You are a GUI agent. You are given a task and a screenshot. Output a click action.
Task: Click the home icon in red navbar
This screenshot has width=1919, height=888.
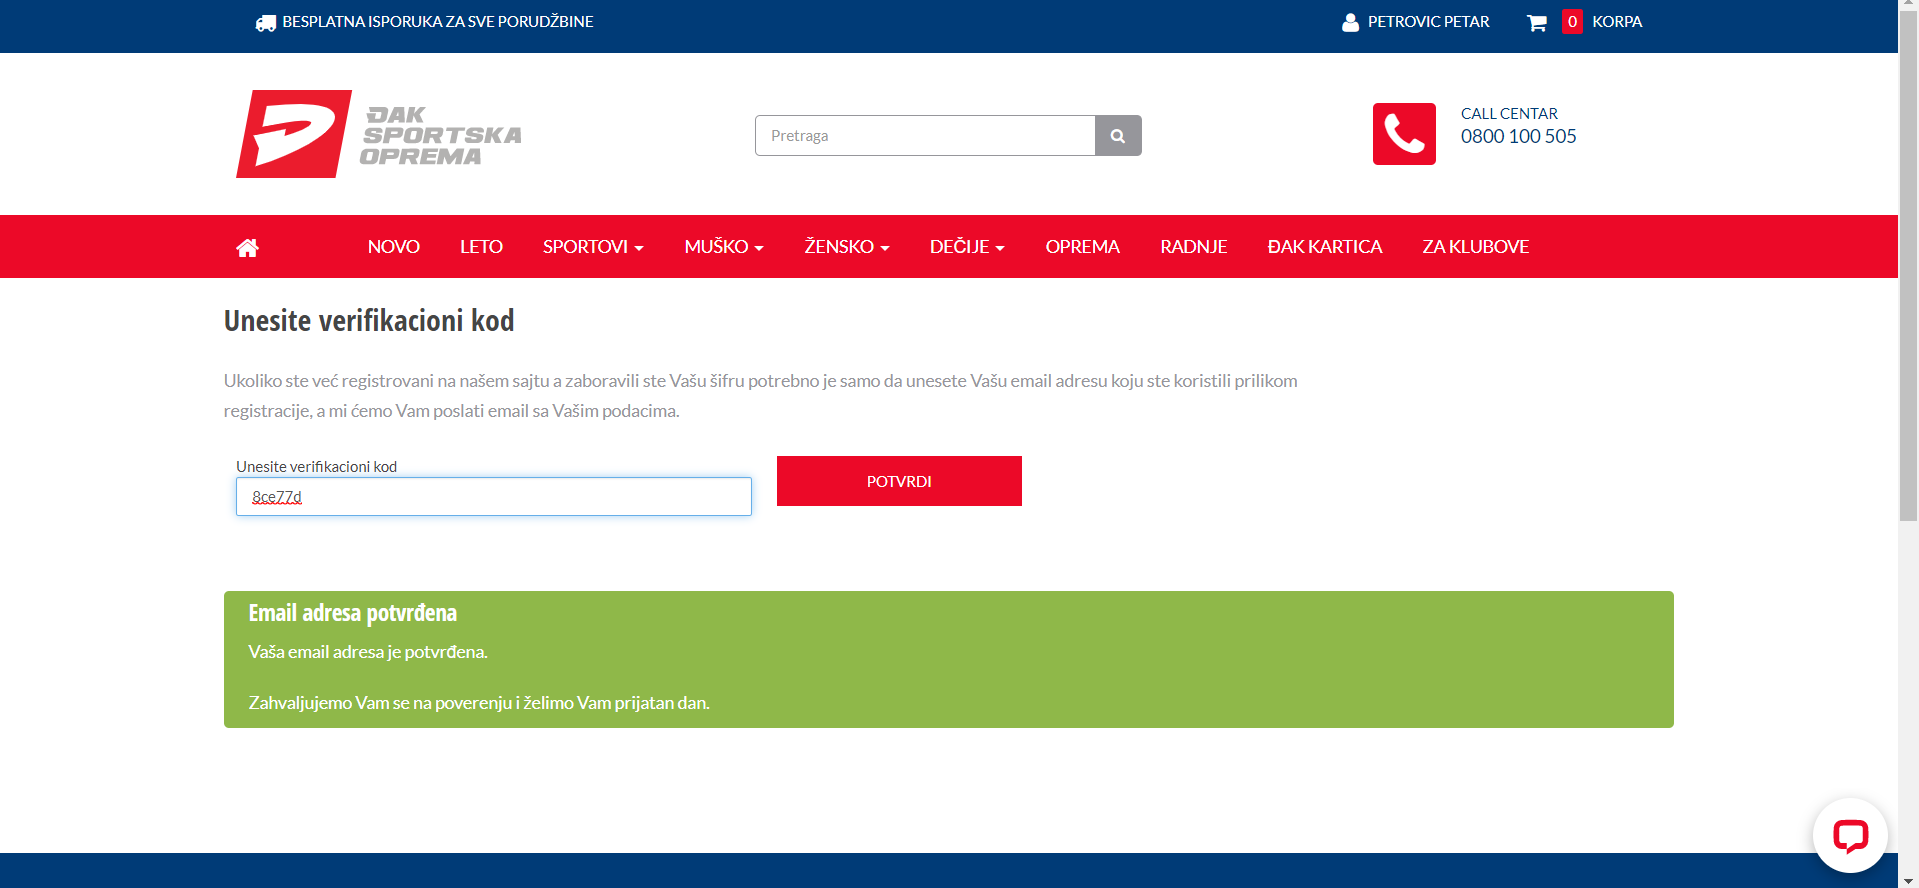click(x=247, y=247)
